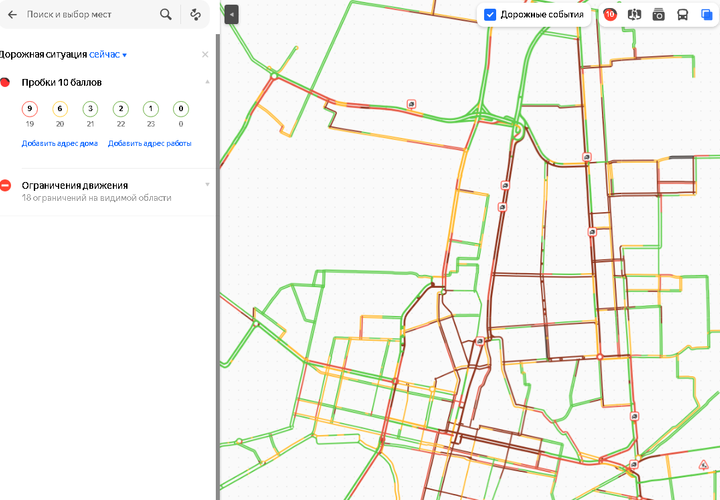Click the back arrow in the search bar

(x=12, y=15)
